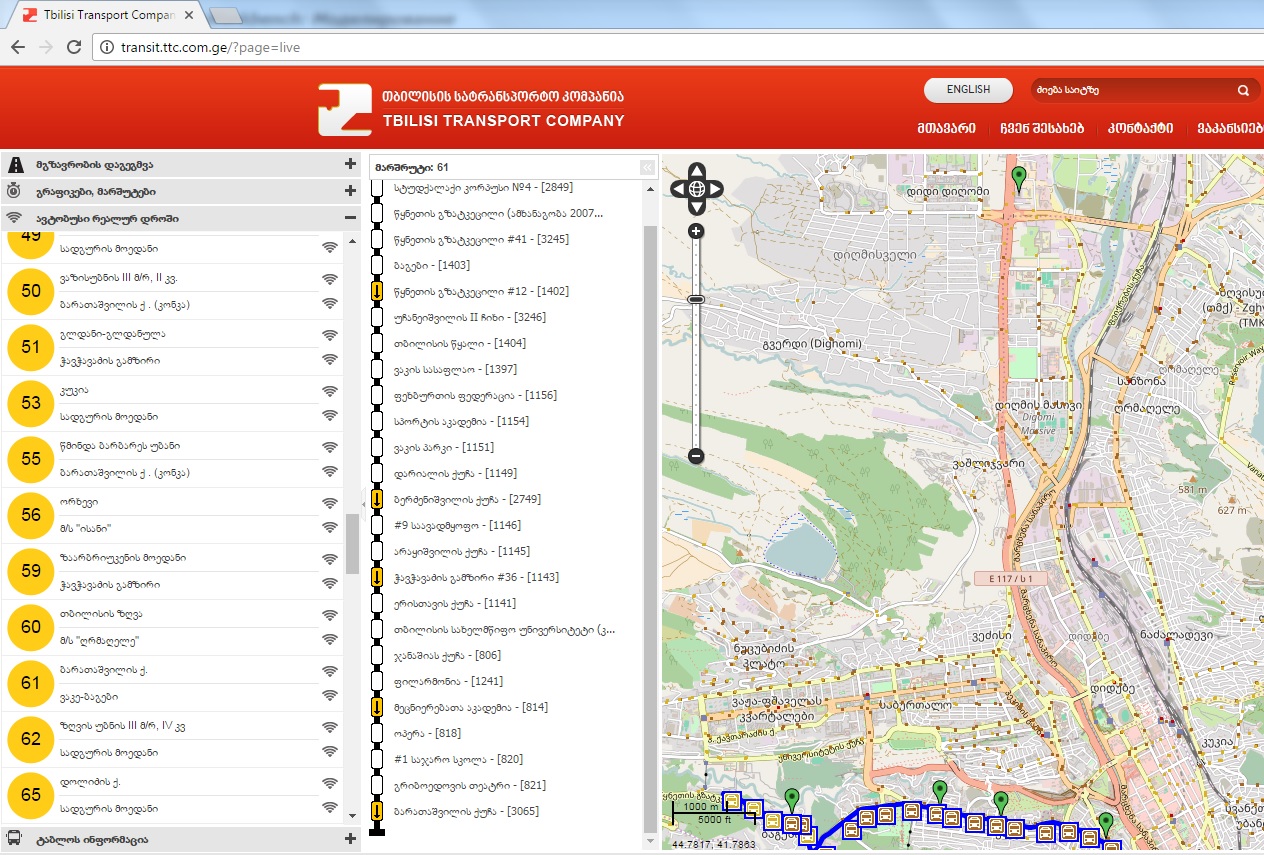Open the კონტაქტი menu item
This screenshot has width=1264, height=855.
[1138, 128]
